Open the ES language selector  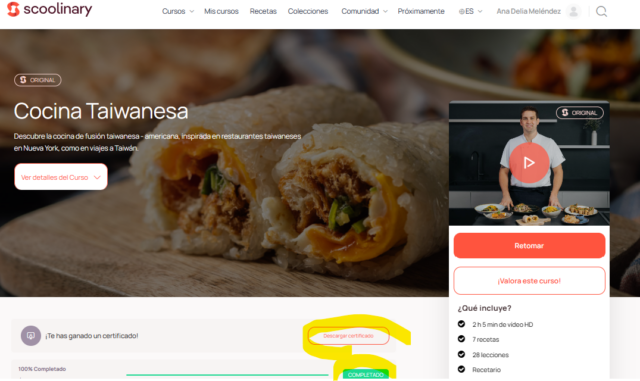point(470,11)
